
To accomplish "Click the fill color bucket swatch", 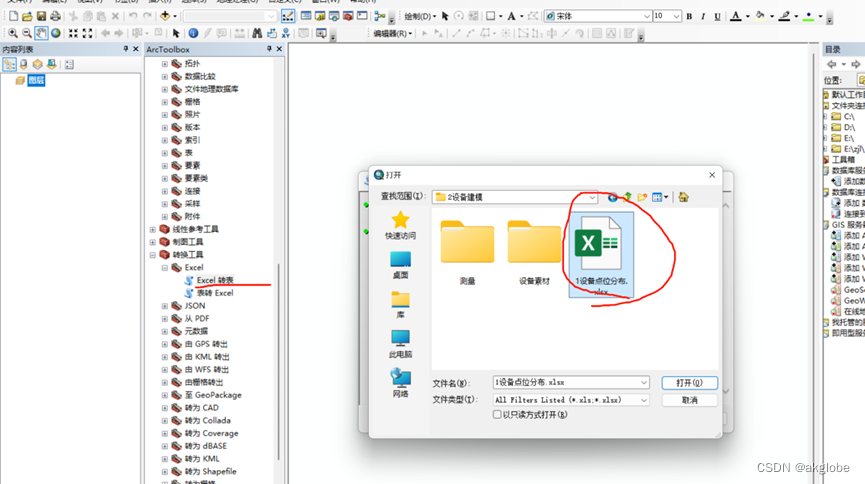I will (760, 17).
